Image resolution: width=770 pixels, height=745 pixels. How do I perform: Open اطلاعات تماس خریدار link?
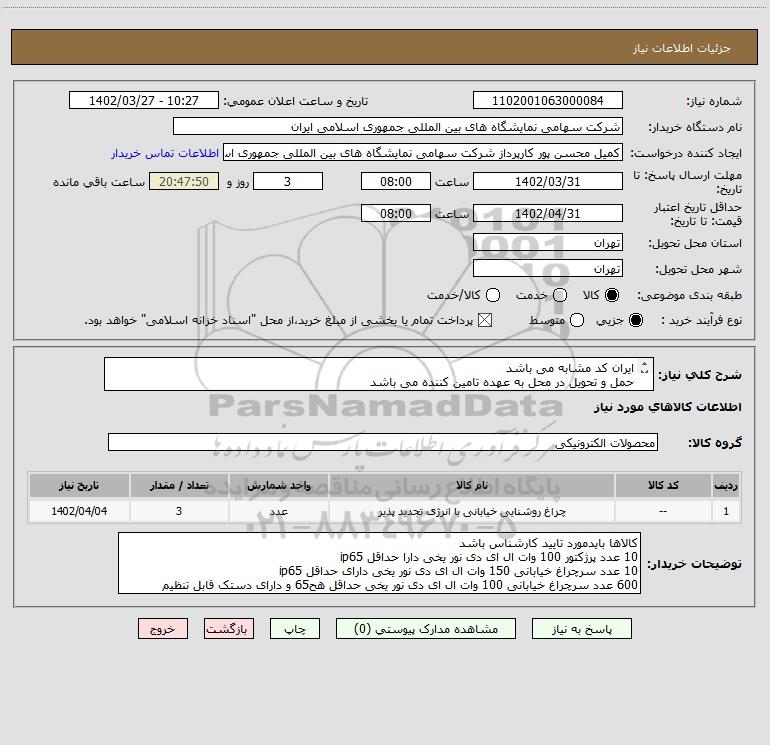(x=165, y=153)
